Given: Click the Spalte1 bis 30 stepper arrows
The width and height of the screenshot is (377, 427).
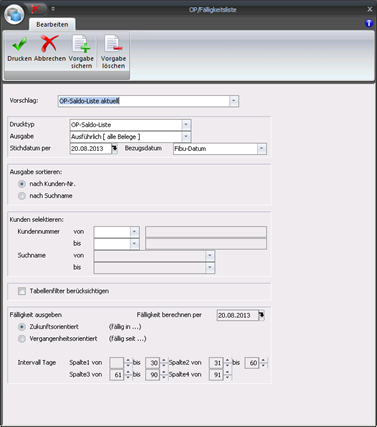Looking at the screenshot, I should click(x=164, y=363).
